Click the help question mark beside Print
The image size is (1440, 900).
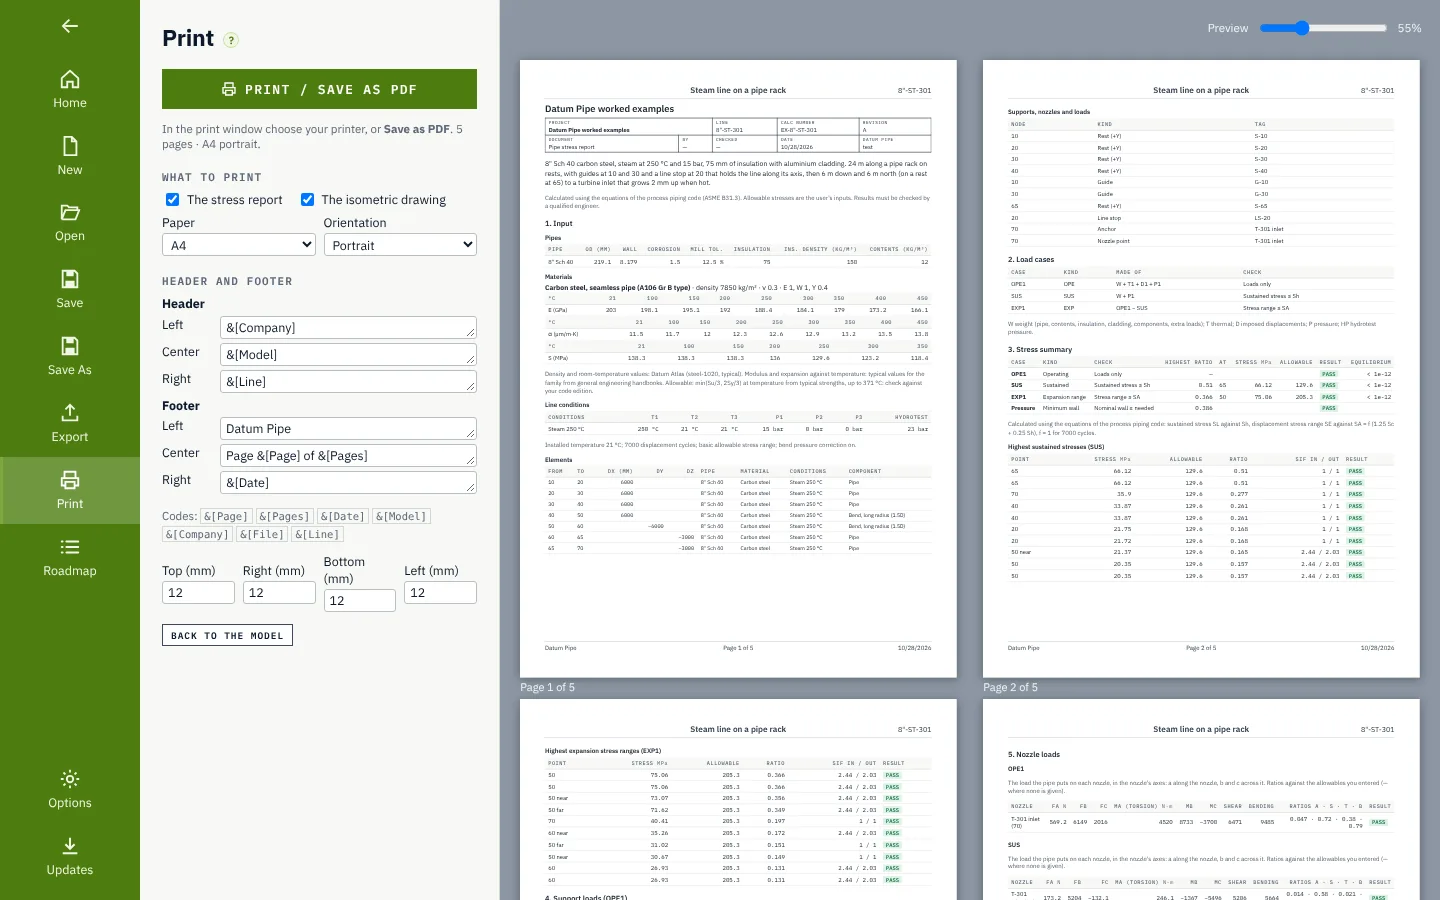231,40
